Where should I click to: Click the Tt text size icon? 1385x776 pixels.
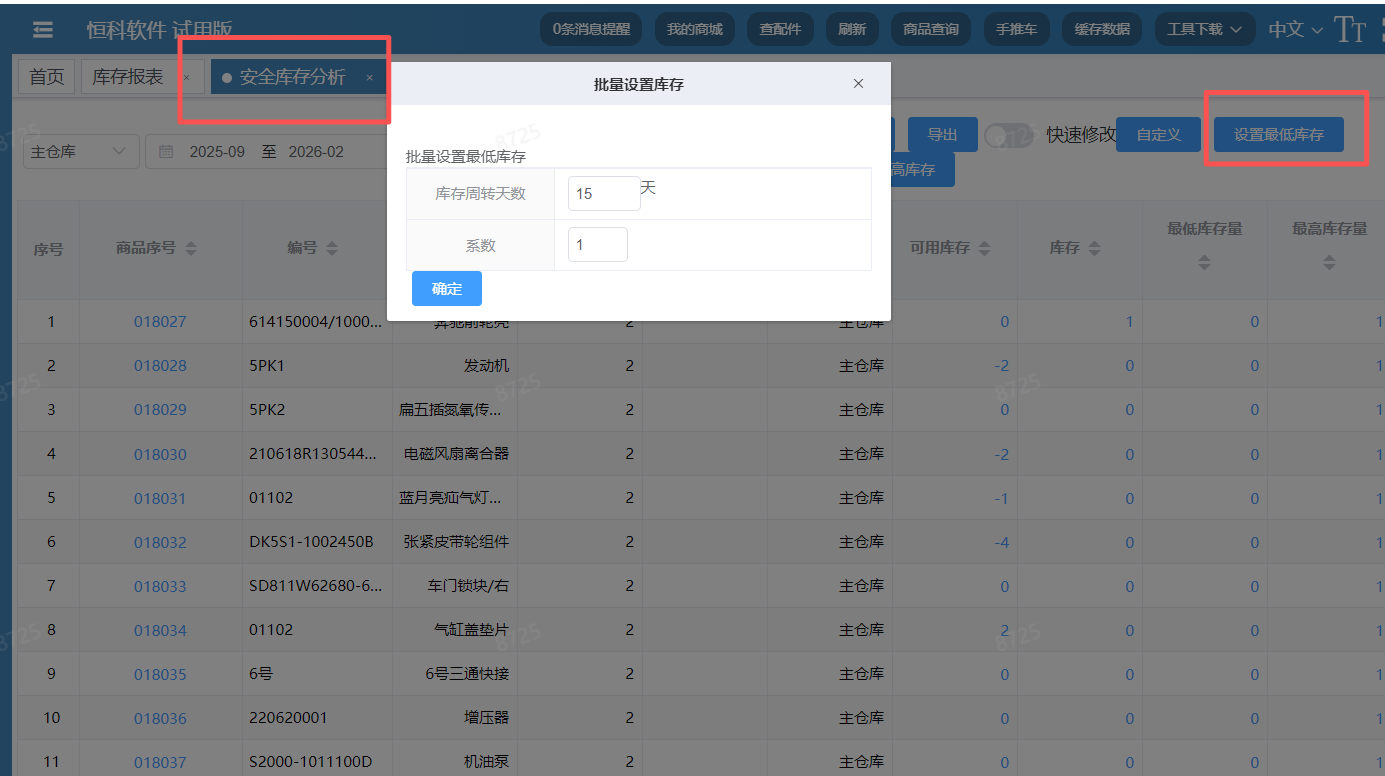coord(1350,29)
